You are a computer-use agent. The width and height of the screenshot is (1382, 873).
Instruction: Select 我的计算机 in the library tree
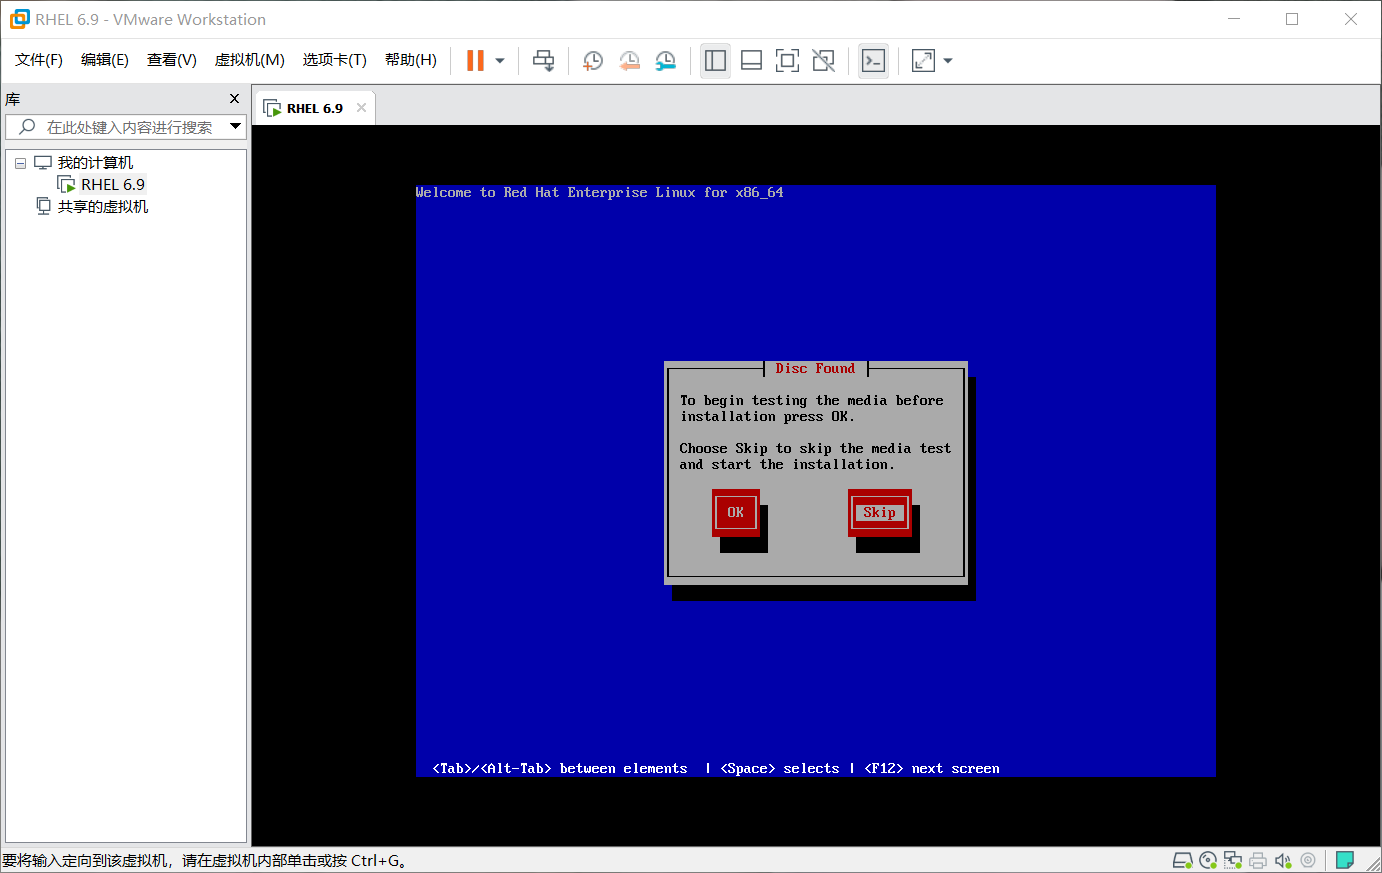pos(95,163)
